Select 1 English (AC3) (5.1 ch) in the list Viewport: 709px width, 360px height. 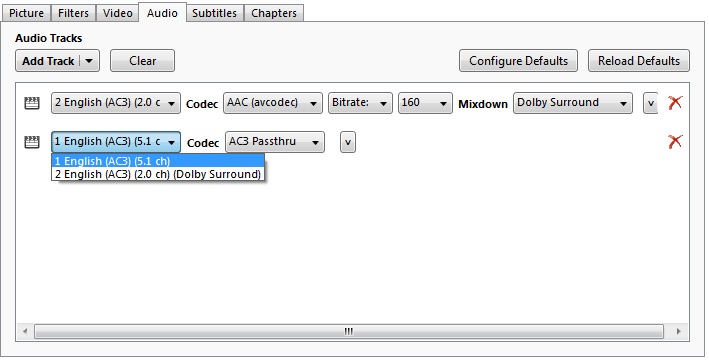158,161
